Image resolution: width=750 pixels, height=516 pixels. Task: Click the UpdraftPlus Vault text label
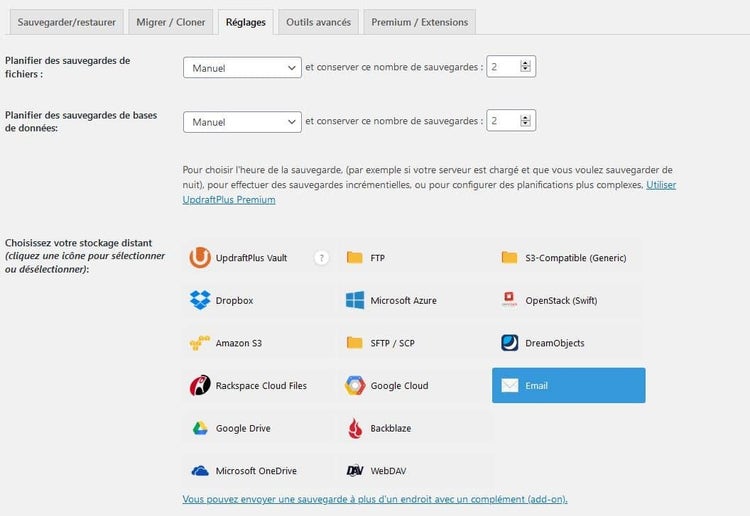tap(251, 258)
